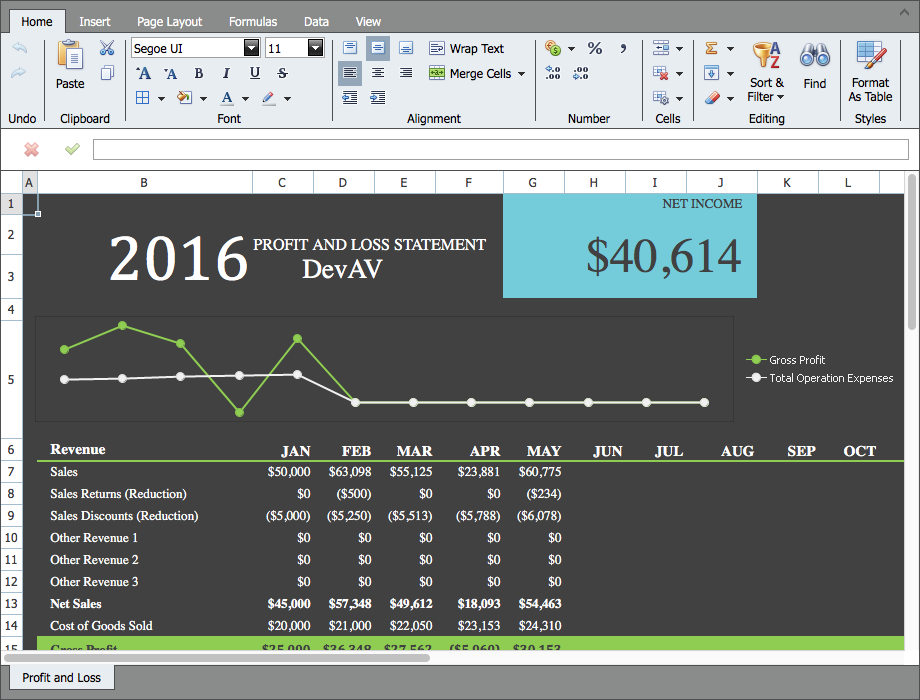
Task: Click the Insert Cells icon
Action: 661,48
